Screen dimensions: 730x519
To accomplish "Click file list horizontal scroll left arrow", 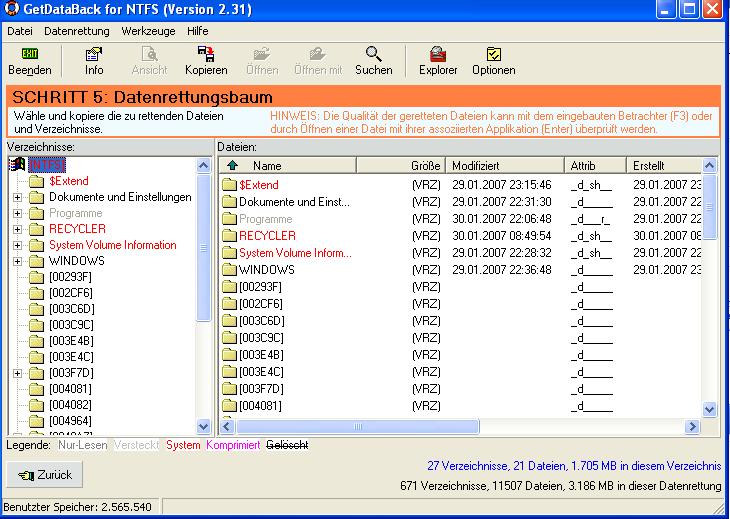I will (227, 426).
